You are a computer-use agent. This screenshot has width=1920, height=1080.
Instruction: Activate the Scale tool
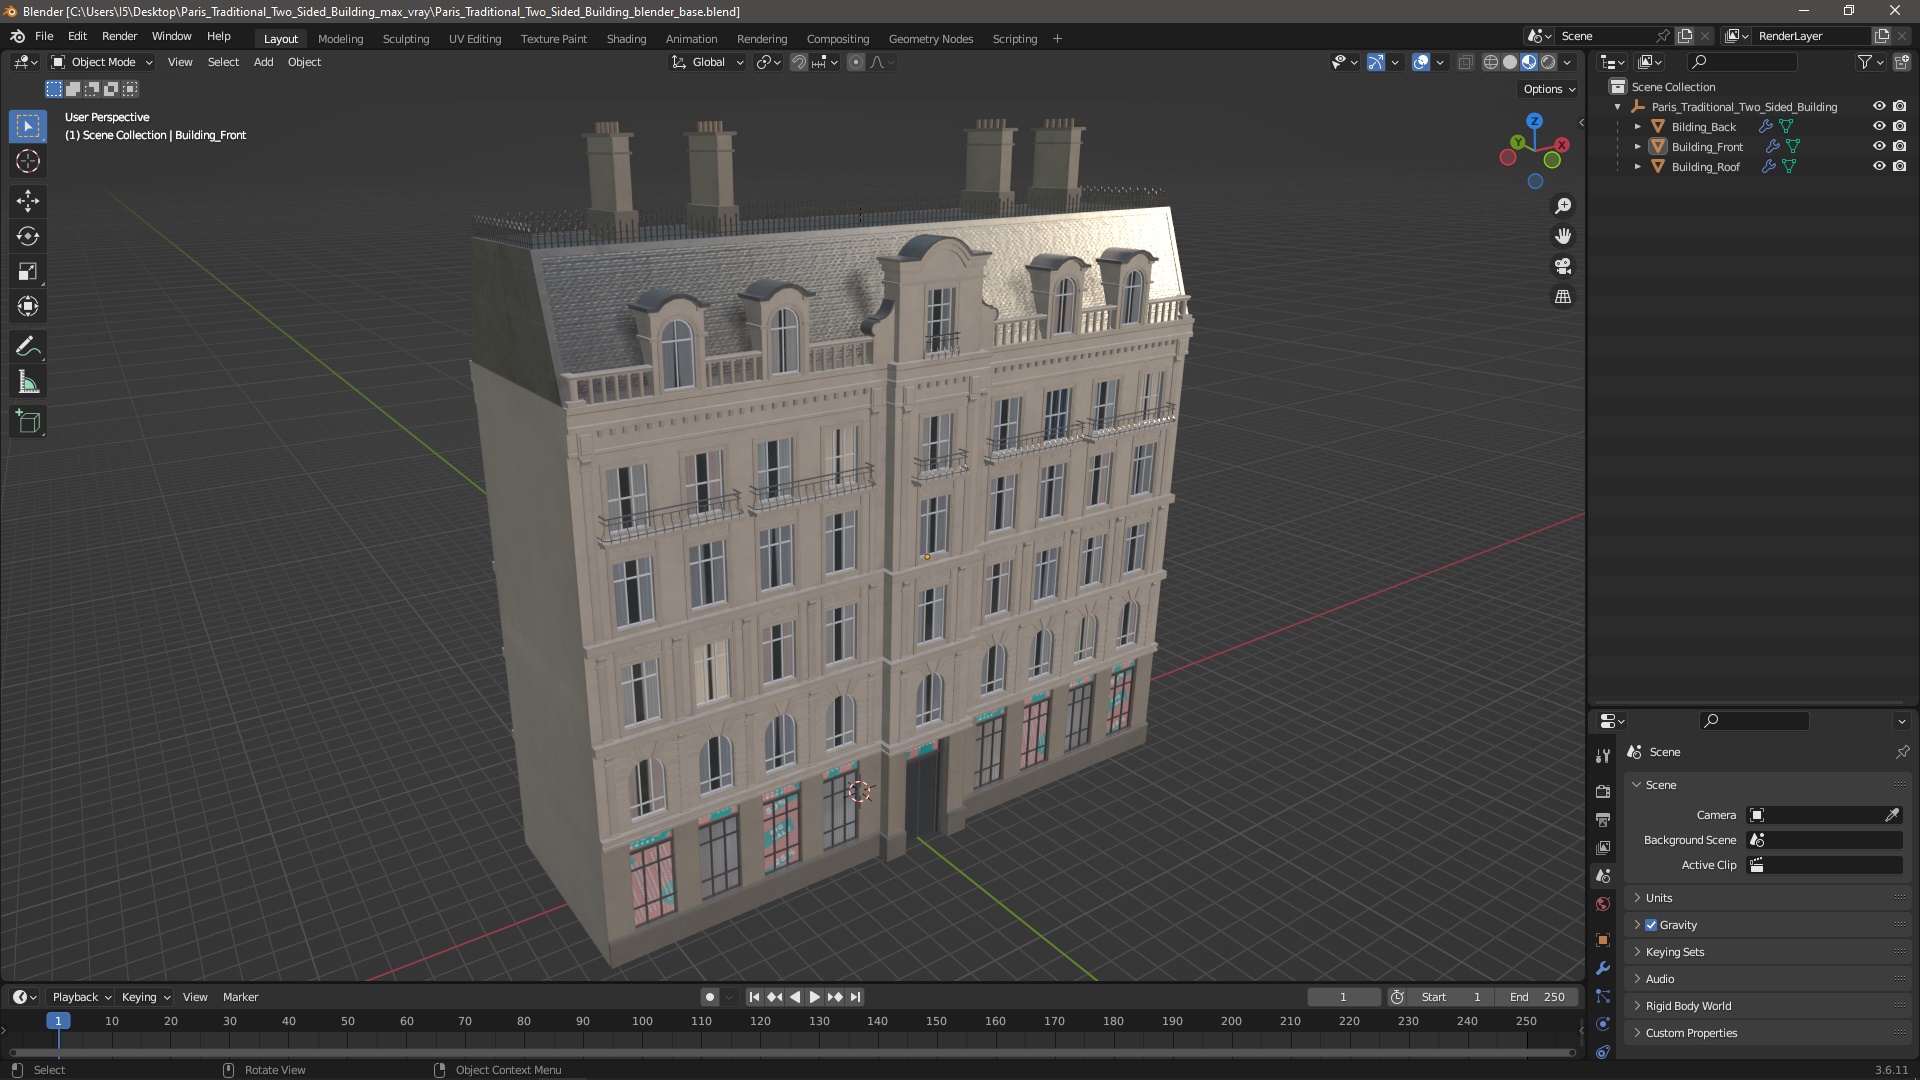(x=27, y=272)
